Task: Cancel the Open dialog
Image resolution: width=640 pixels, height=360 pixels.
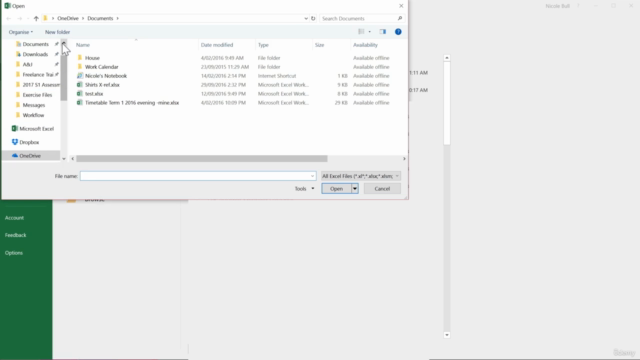Action: pyautogui.click(x=382, y=189)
